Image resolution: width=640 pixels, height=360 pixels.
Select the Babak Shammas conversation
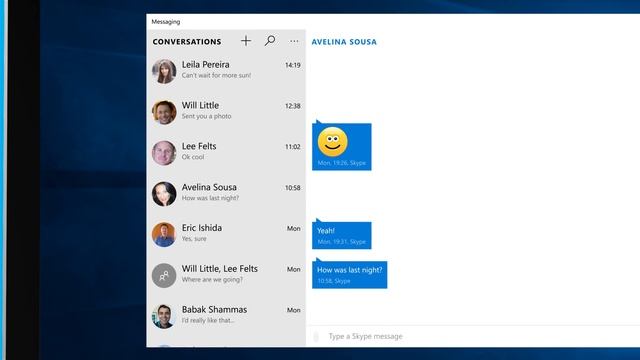click(x=226, y=316)
